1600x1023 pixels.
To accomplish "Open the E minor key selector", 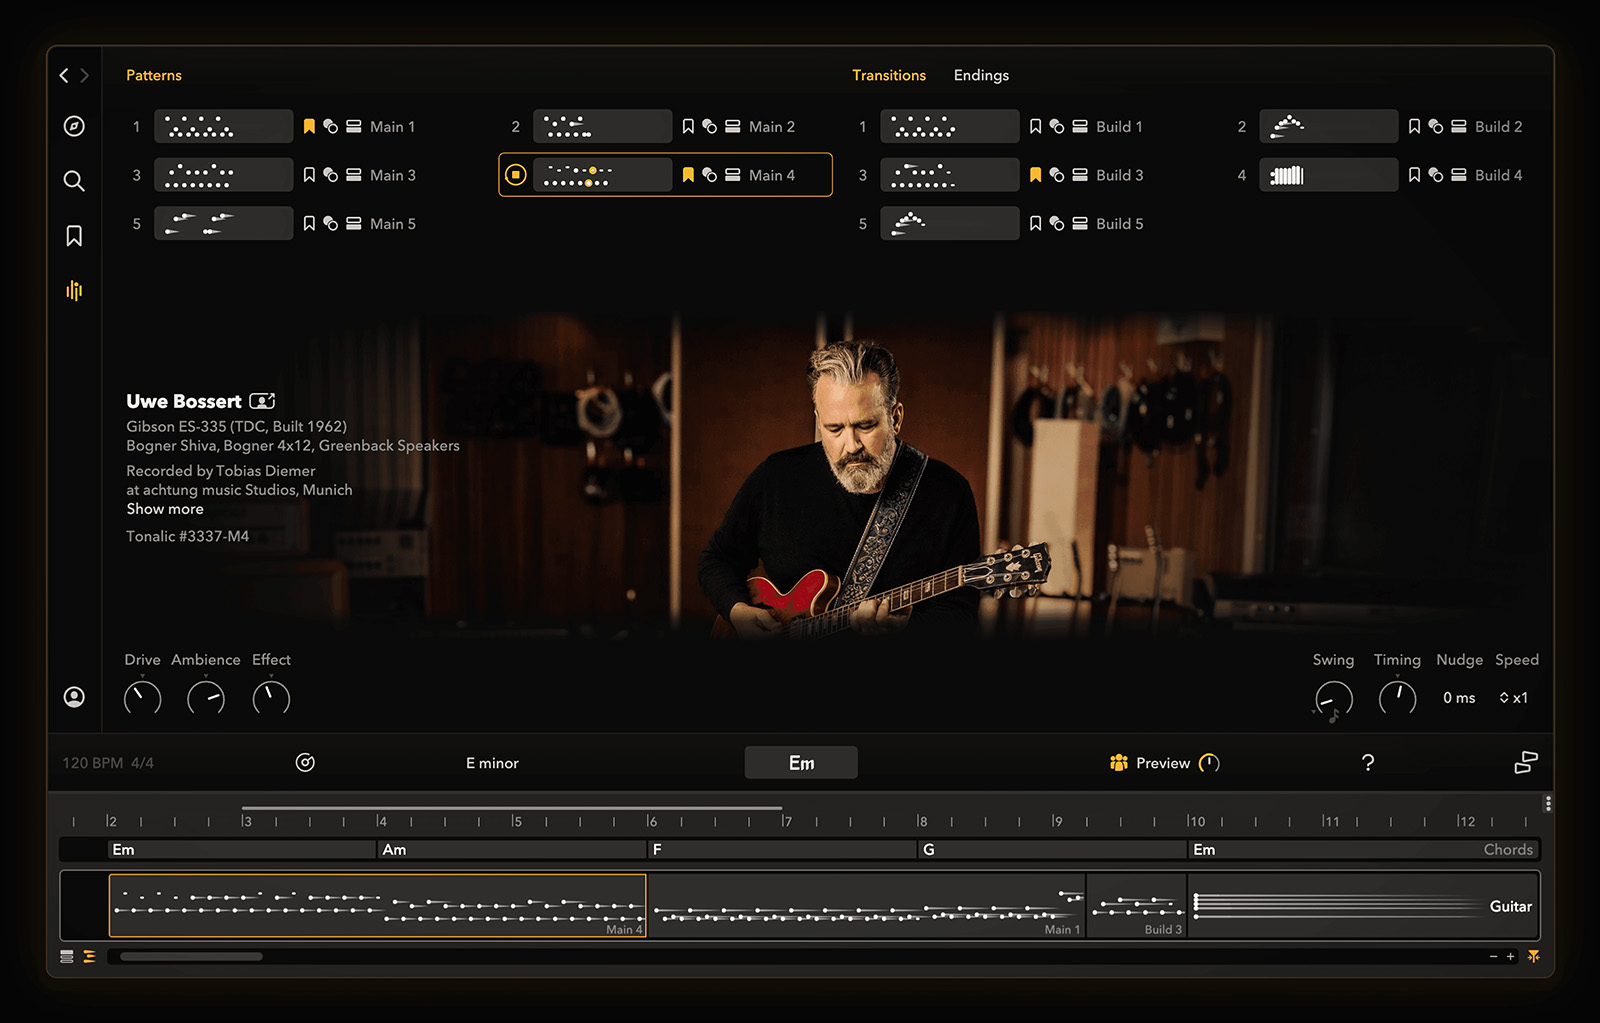I will click(492, 763).
